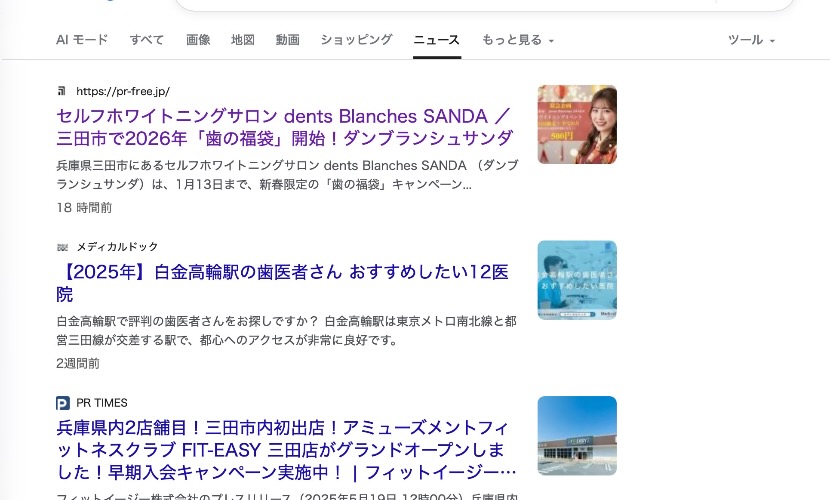The height and width of the screenshot is (500, 830).
Task: Select the 画像 search tab
Action: (198, 40)
